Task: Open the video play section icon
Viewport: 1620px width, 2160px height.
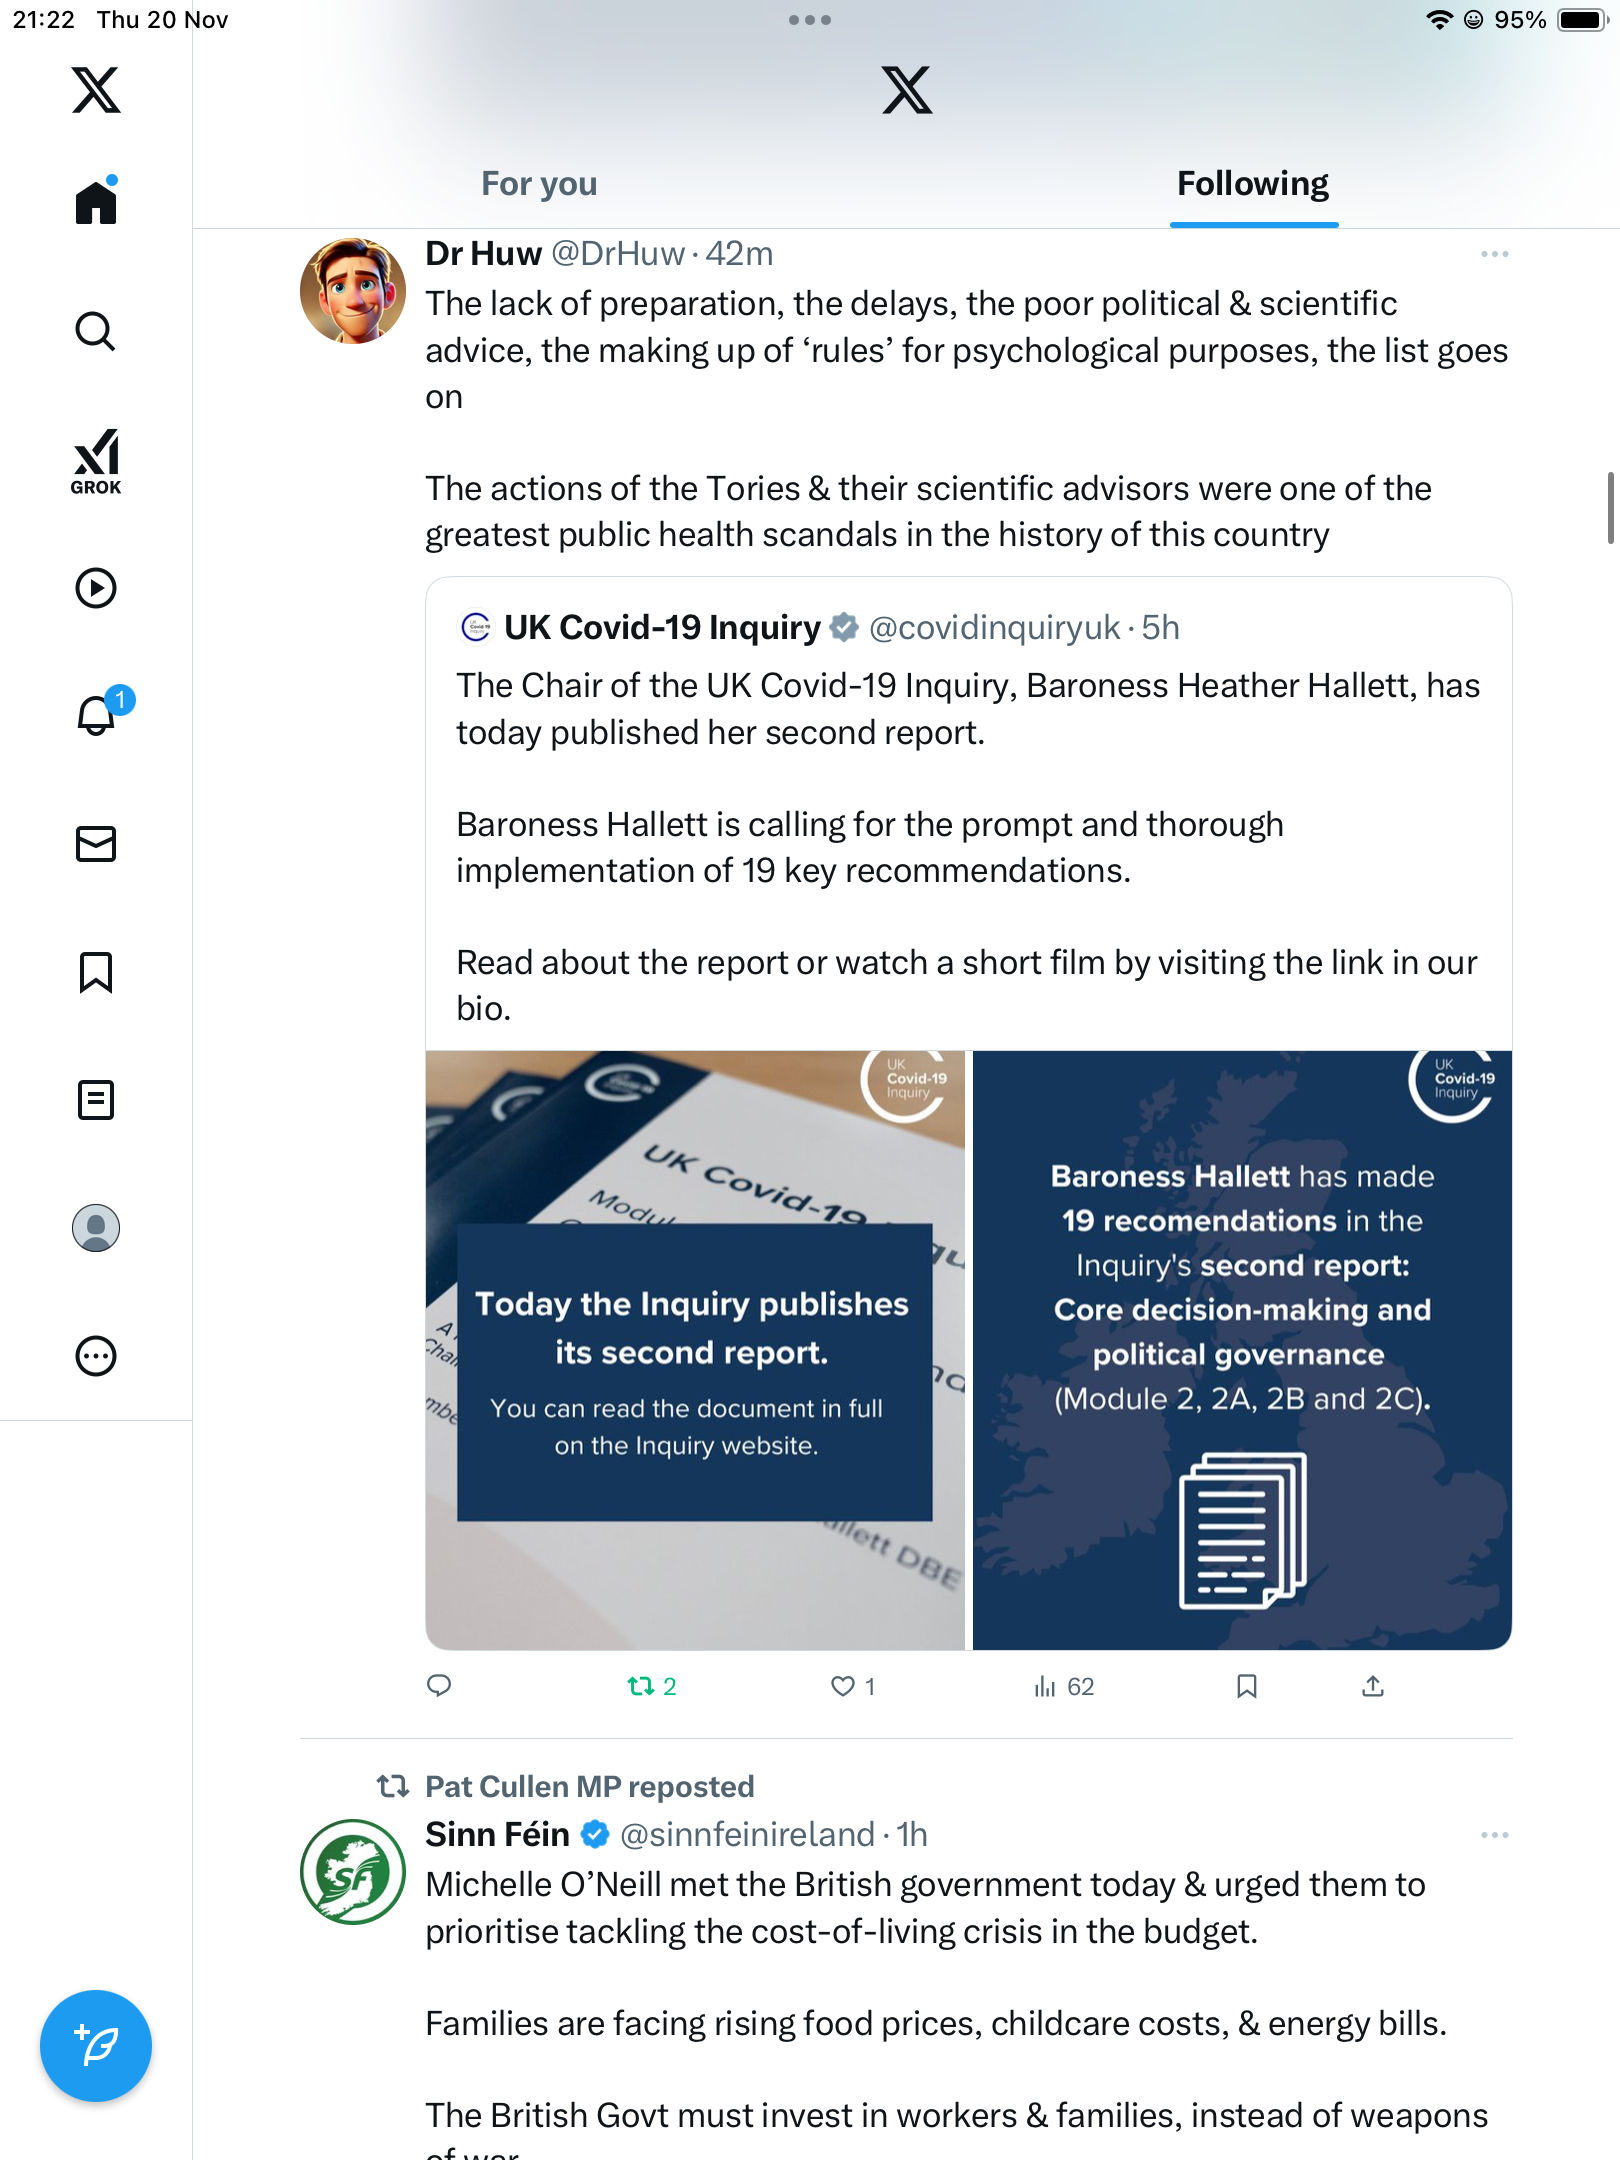Action: [96, 588]
